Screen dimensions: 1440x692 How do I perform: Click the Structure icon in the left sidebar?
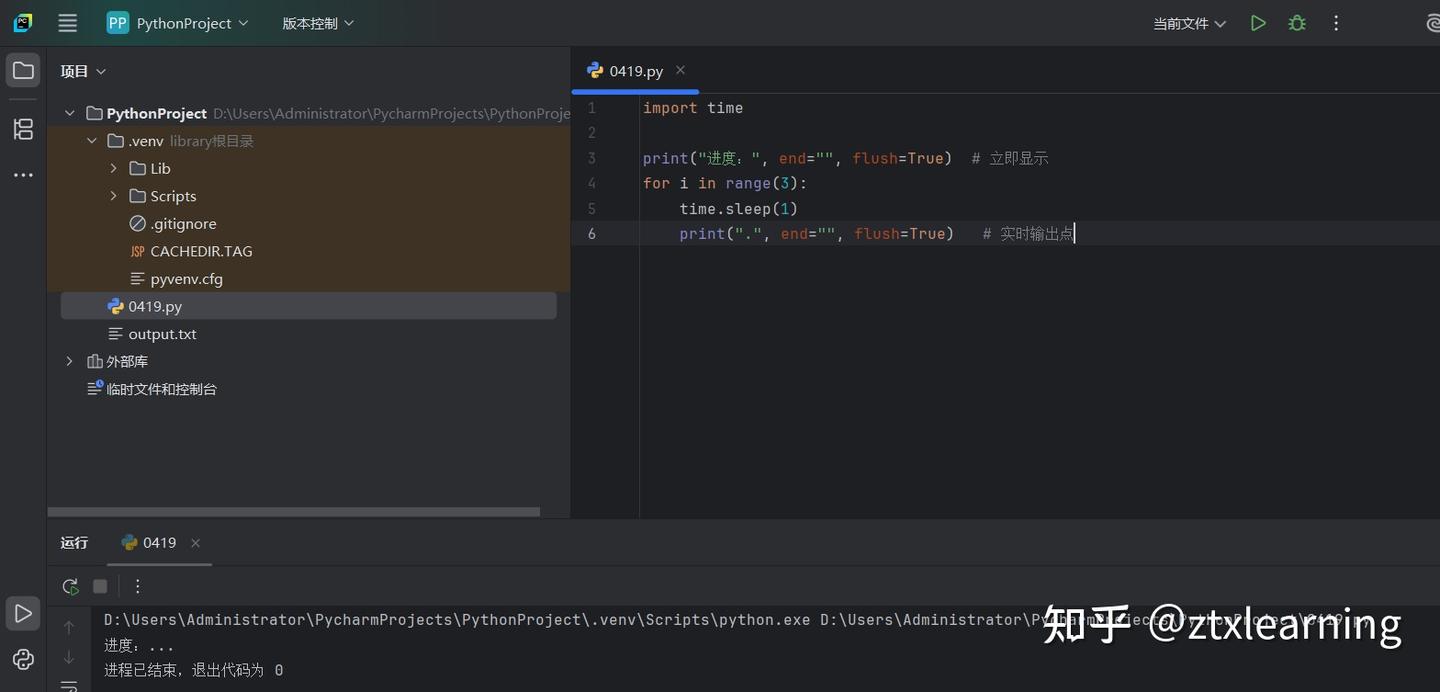click(x=22, y=129)
